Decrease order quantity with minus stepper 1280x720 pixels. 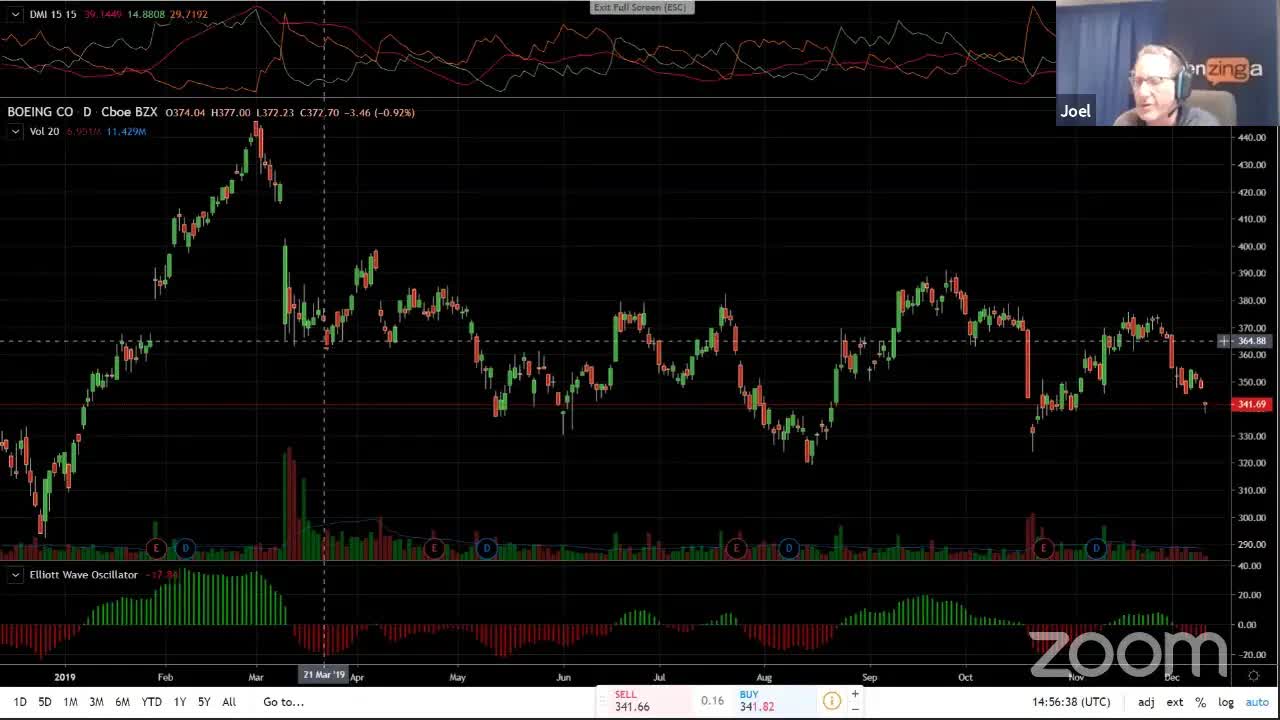[x=855, y=708]
